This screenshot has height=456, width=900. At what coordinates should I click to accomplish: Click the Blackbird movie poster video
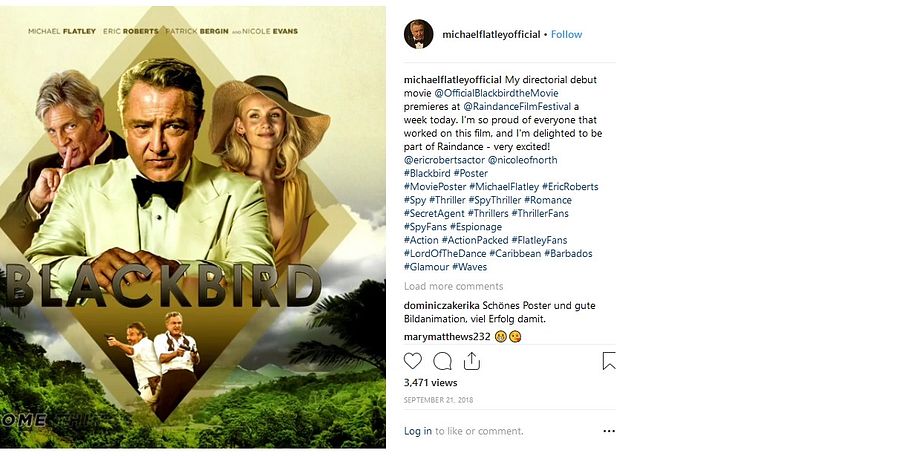click(193, 227)
